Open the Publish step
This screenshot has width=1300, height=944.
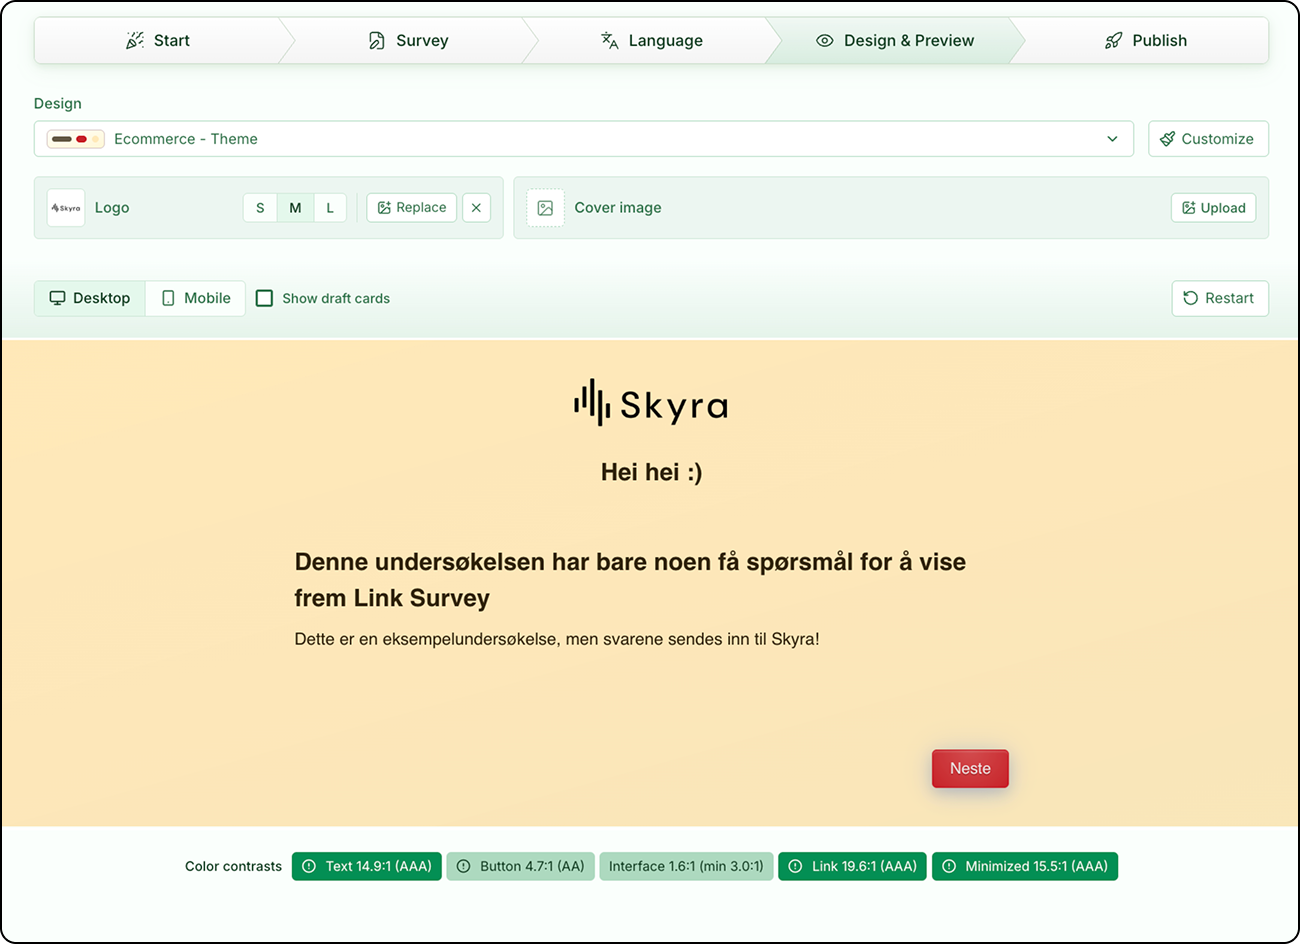1146,40
